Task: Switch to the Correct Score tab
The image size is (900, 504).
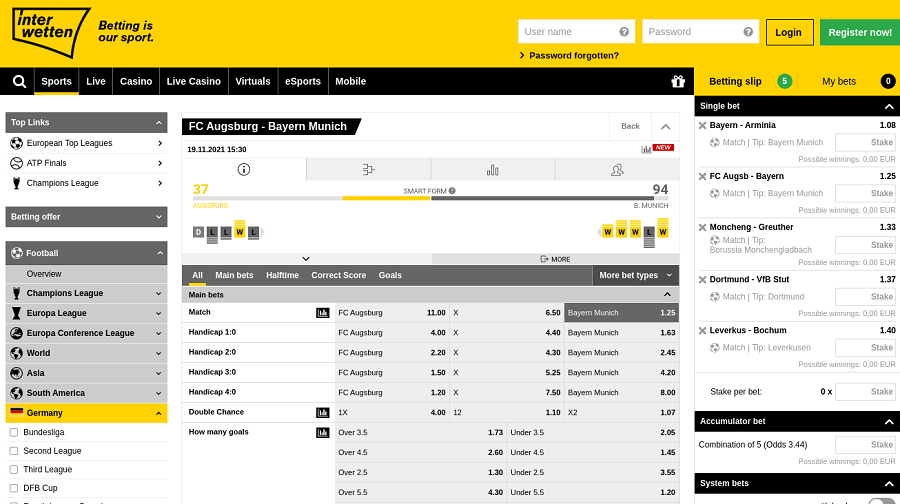Action: point(339,276)
